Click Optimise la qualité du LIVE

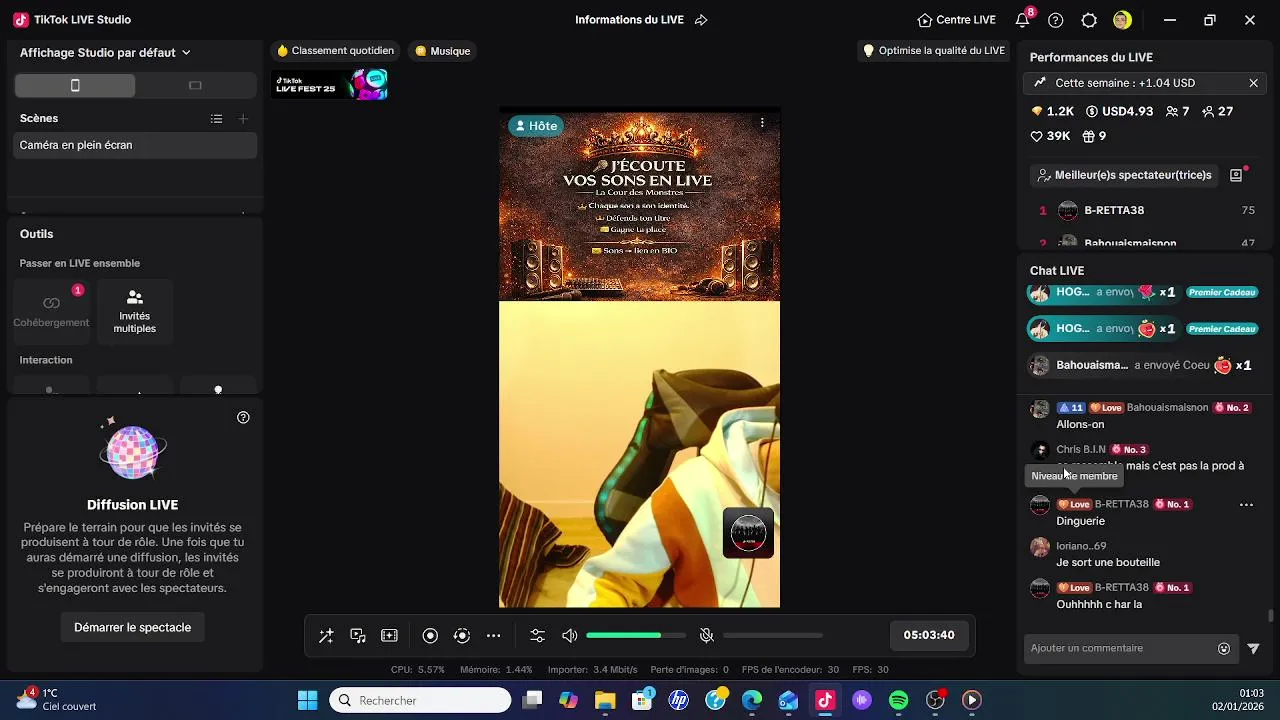click(934, 51)
